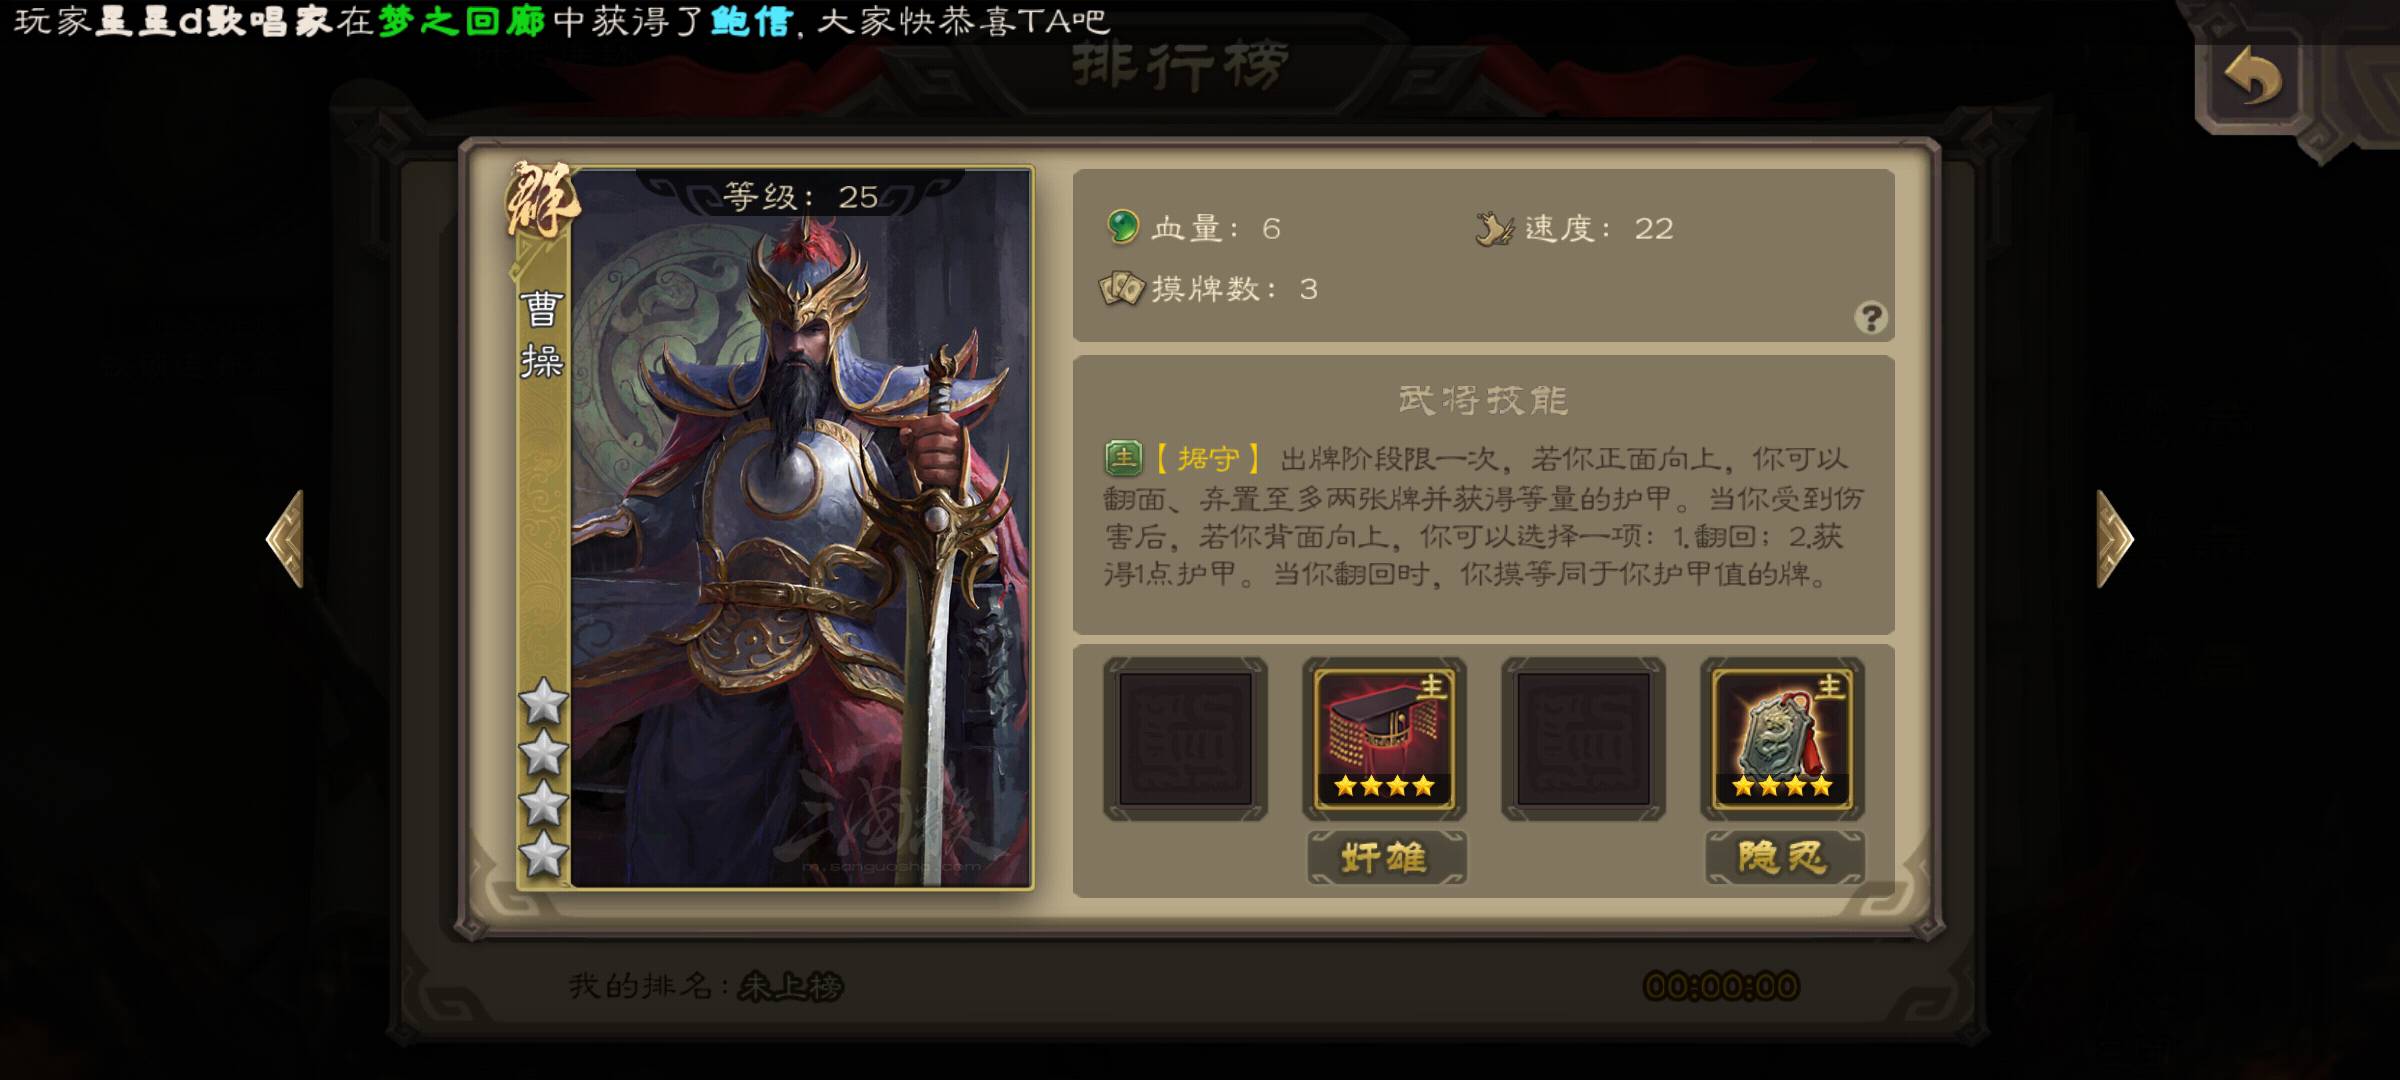This screenshot has height=1080, width=2400.
Task: Click the green 主 skill badge
Action: click(x=1123, y=458)
